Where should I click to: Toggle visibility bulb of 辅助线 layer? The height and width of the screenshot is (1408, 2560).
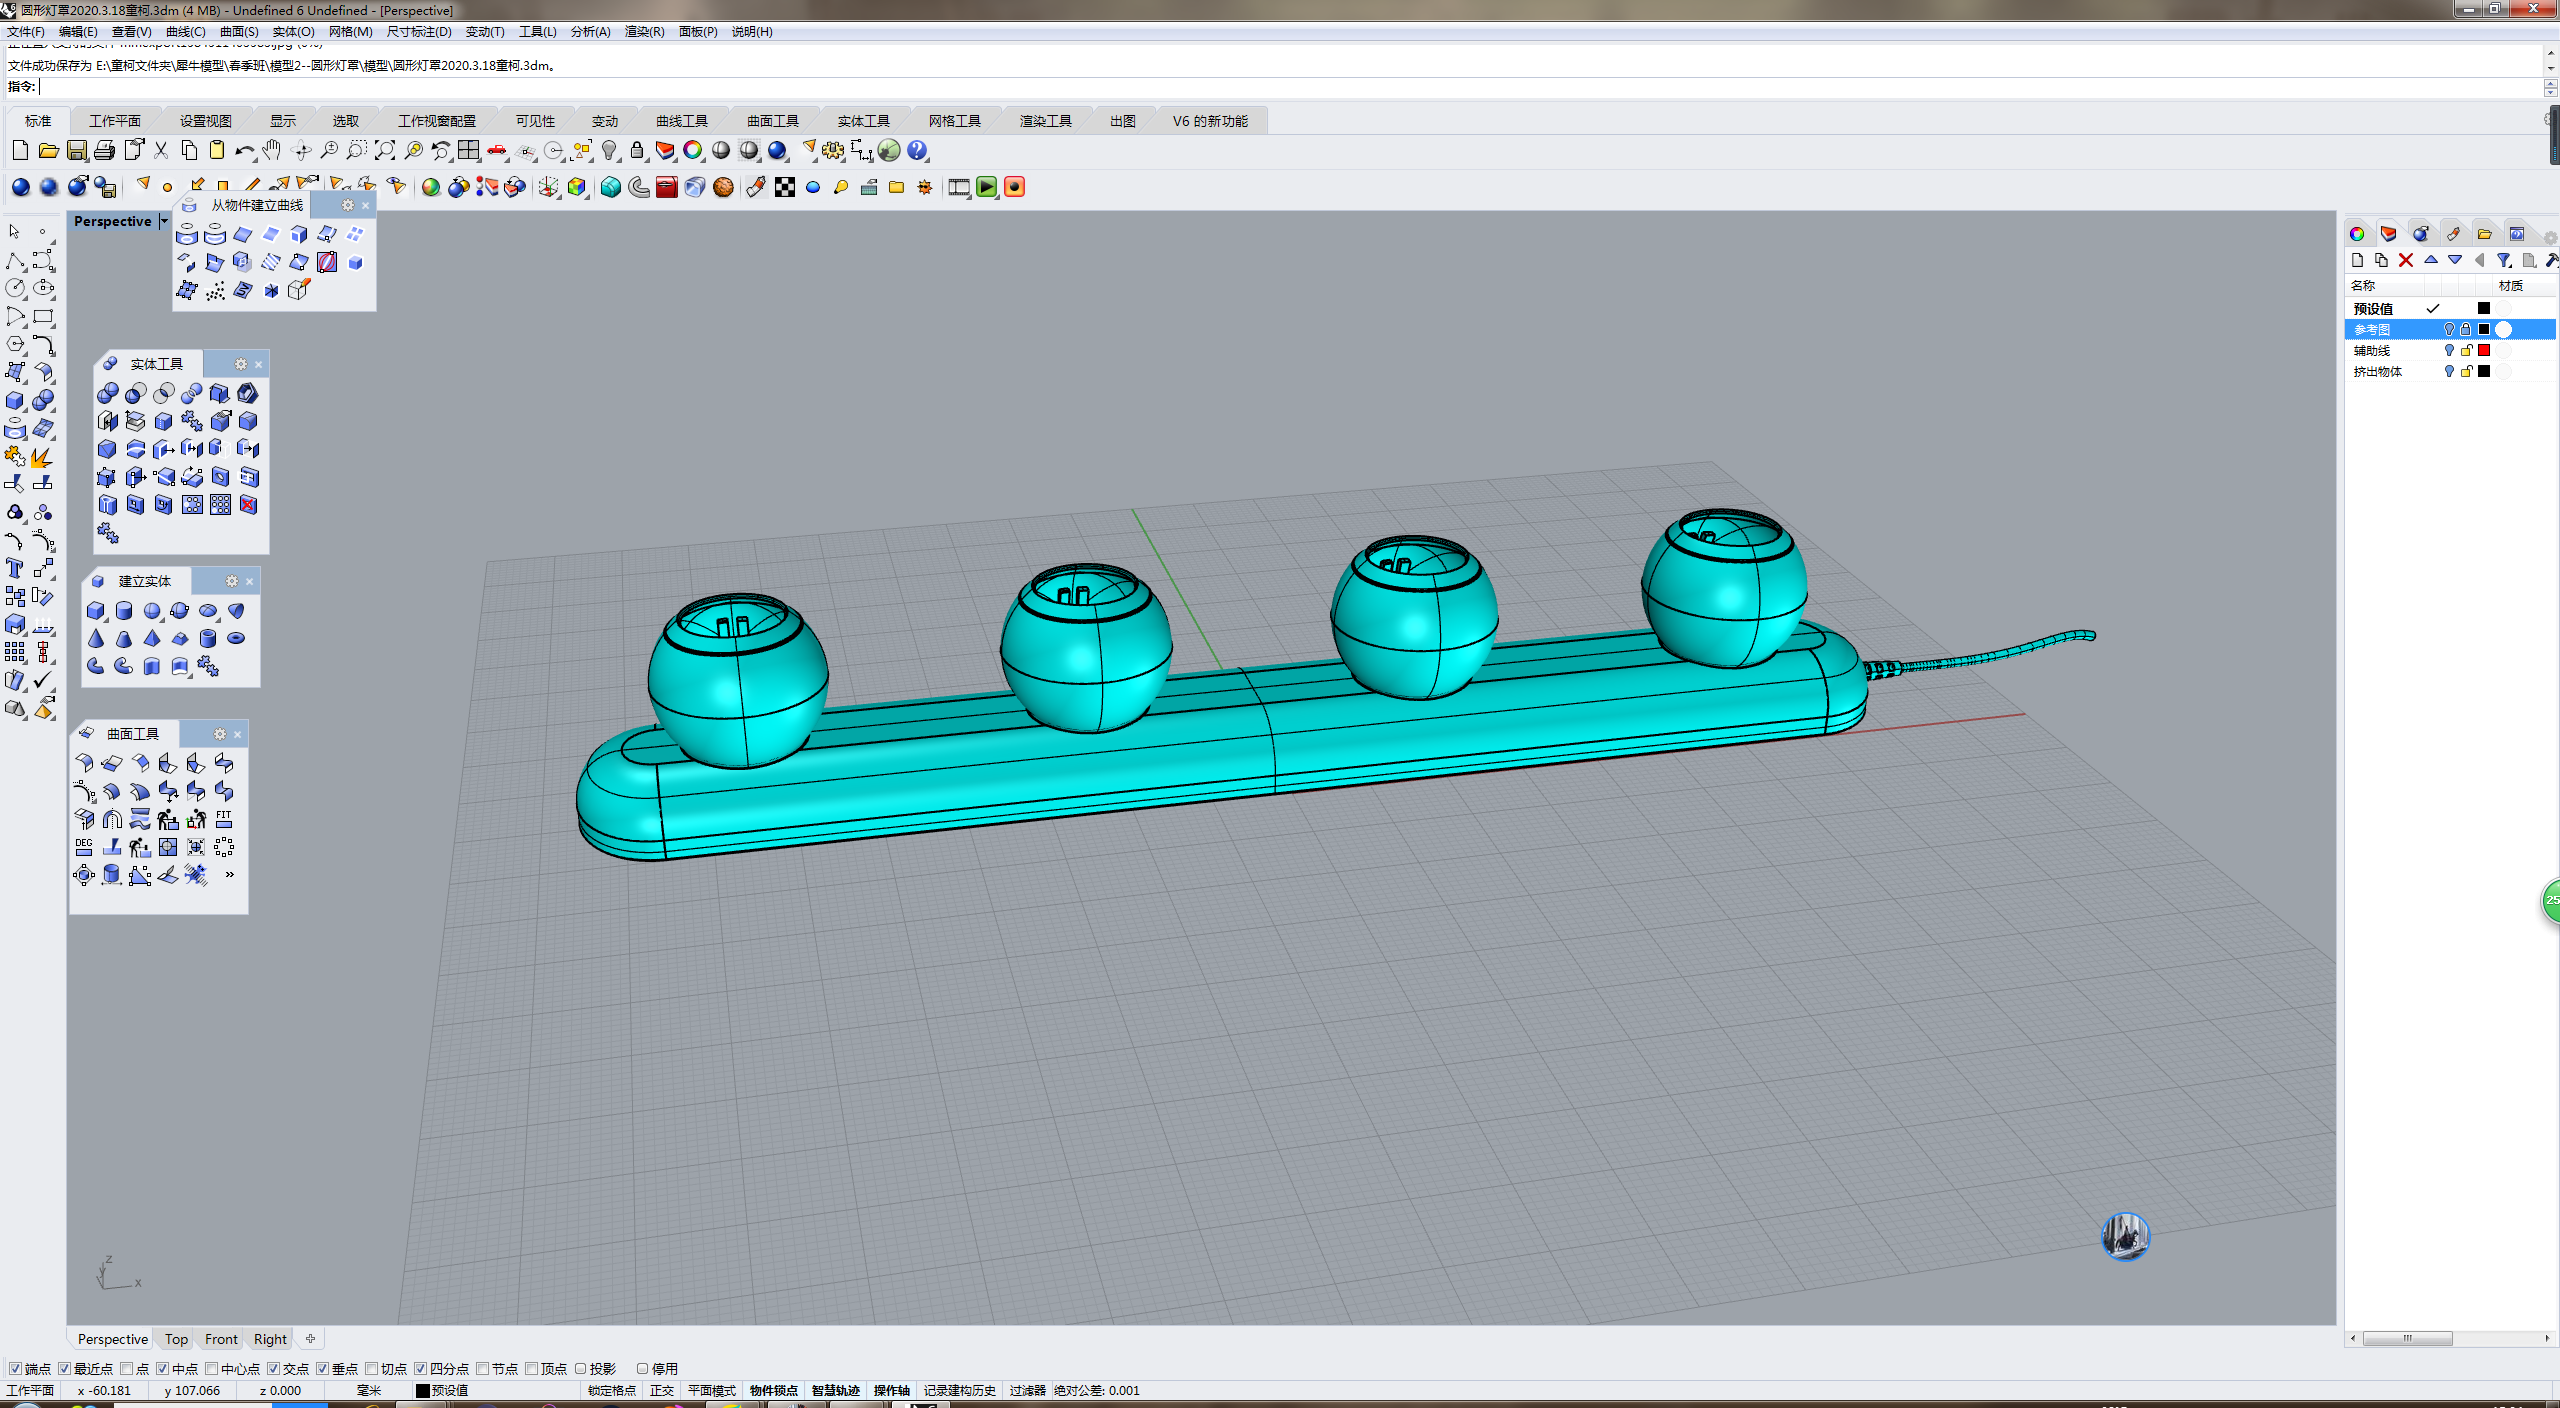click(x=2449, y=350)
